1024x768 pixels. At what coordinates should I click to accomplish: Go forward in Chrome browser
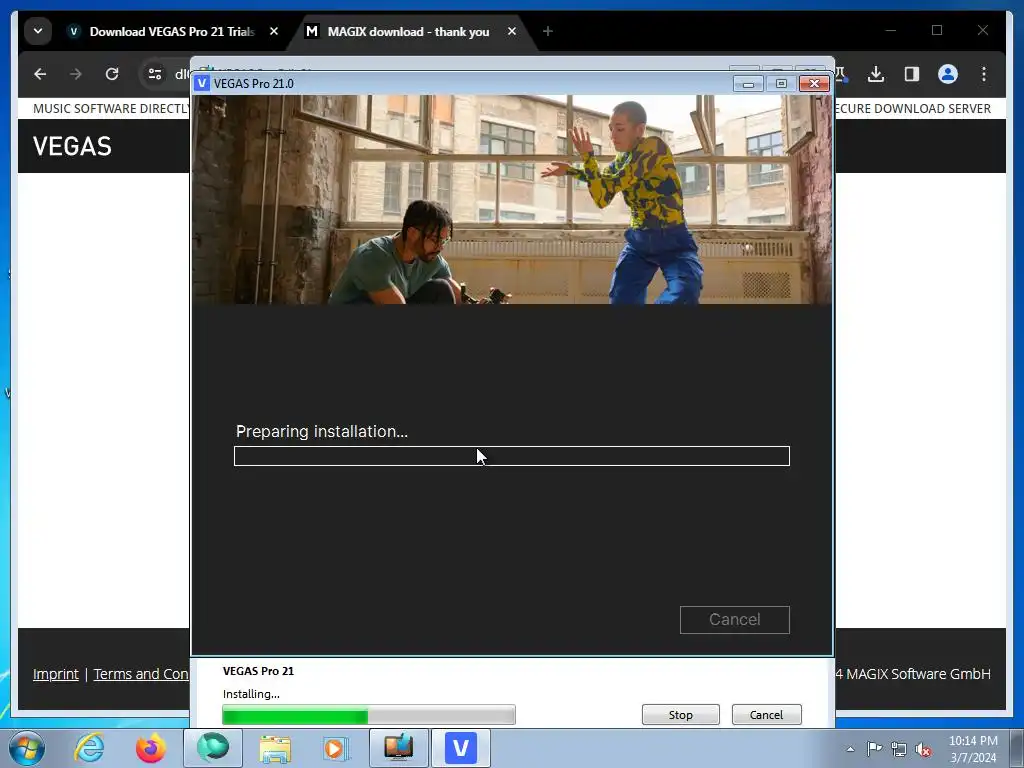(76, 74)
